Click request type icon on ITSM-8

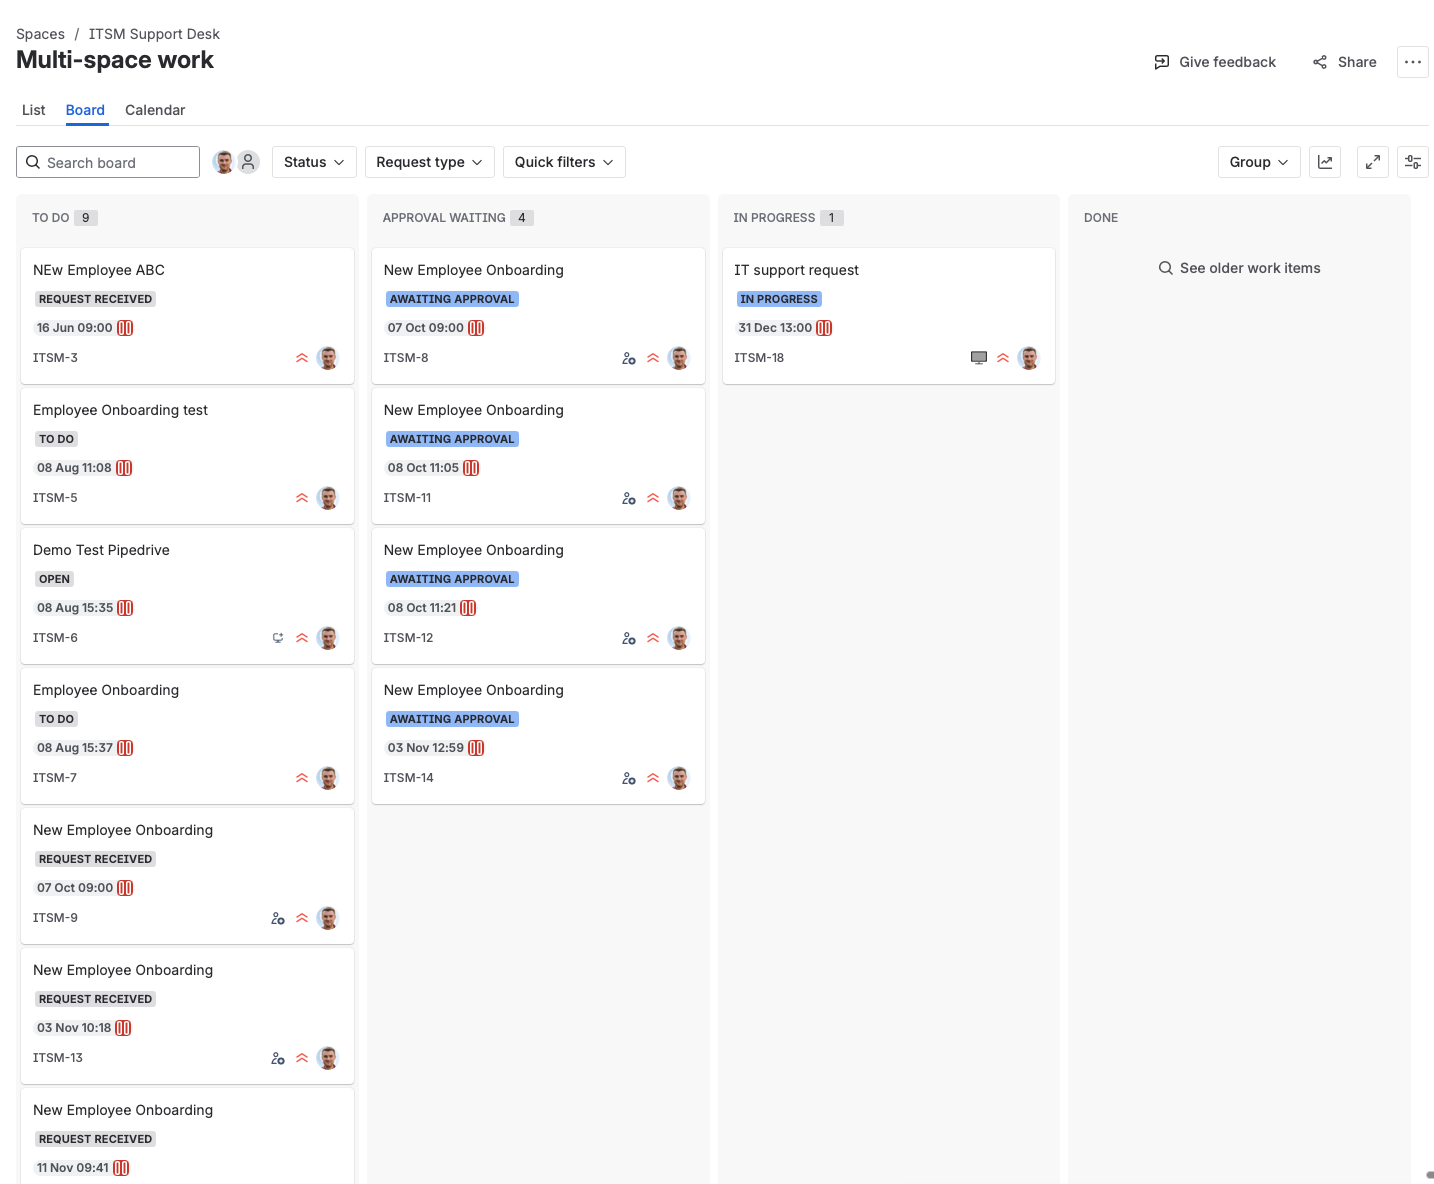(629, 358)
